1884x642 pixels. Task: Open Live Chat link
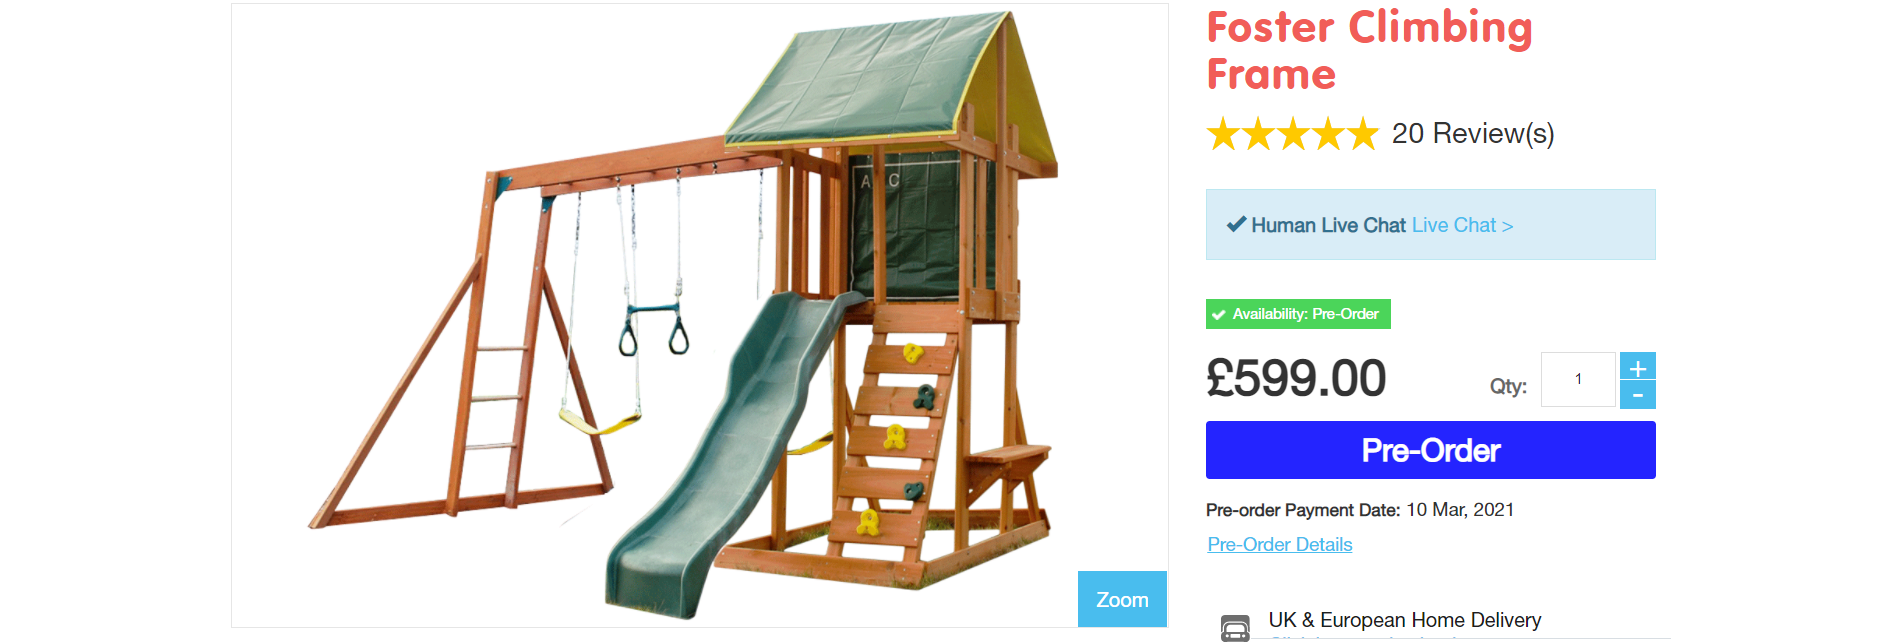click(1462, 225)
